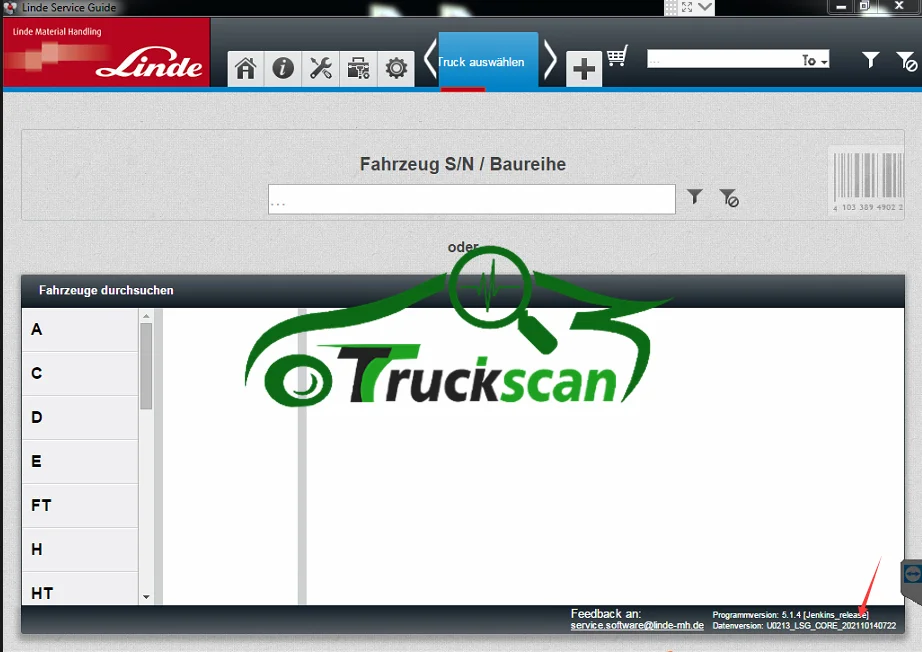Click the Programmversion 5.1.4 text
922x652 pixels.
click(790, 615)
